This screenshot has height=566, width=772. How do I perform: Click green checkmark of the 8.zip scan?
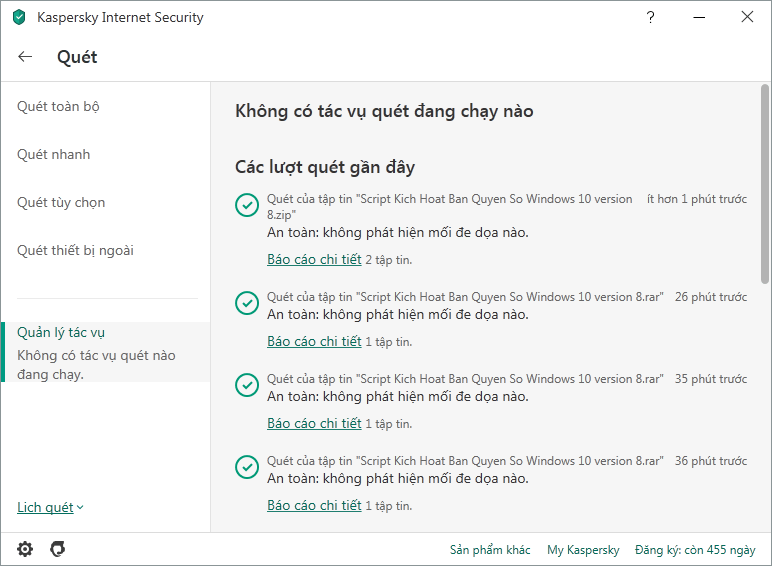pos(246,205)
